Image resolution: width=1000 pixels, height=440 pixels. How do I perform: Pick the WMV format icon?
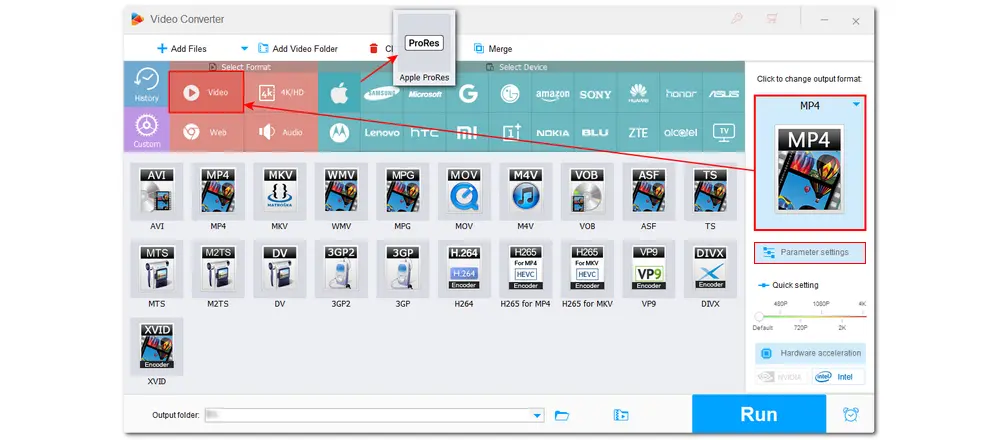341,191
